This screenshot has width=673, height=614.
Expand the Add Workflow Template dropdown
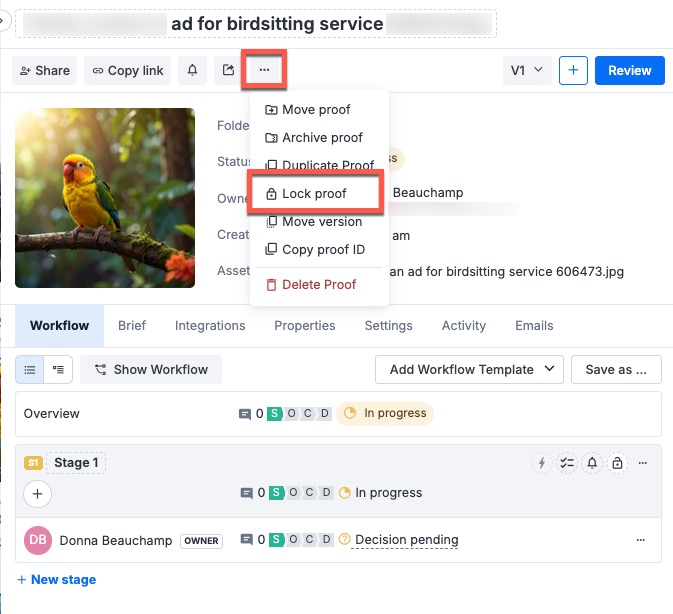(x=470, y=369)
